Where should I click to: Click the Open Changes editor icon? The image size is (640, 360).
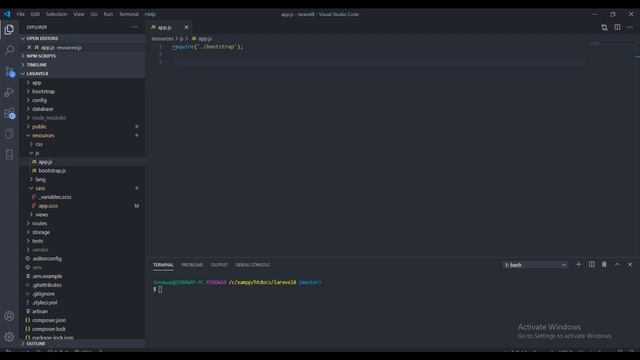coord(604,27)
